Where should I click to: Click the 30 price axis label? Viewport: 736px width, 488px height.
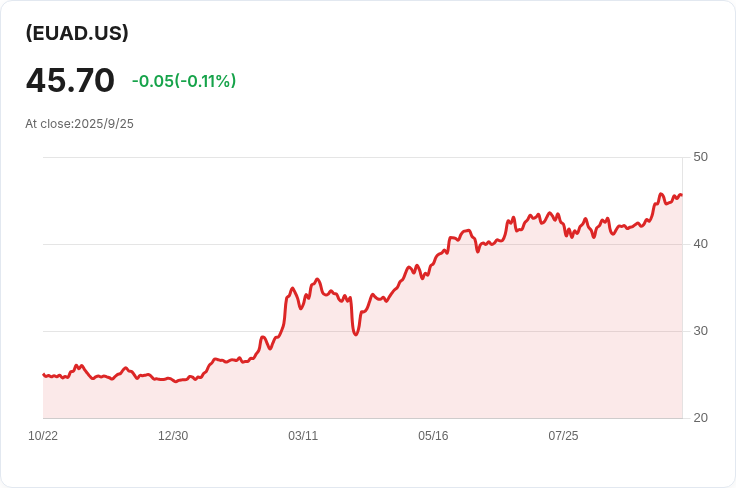click(x=700, y=331)
